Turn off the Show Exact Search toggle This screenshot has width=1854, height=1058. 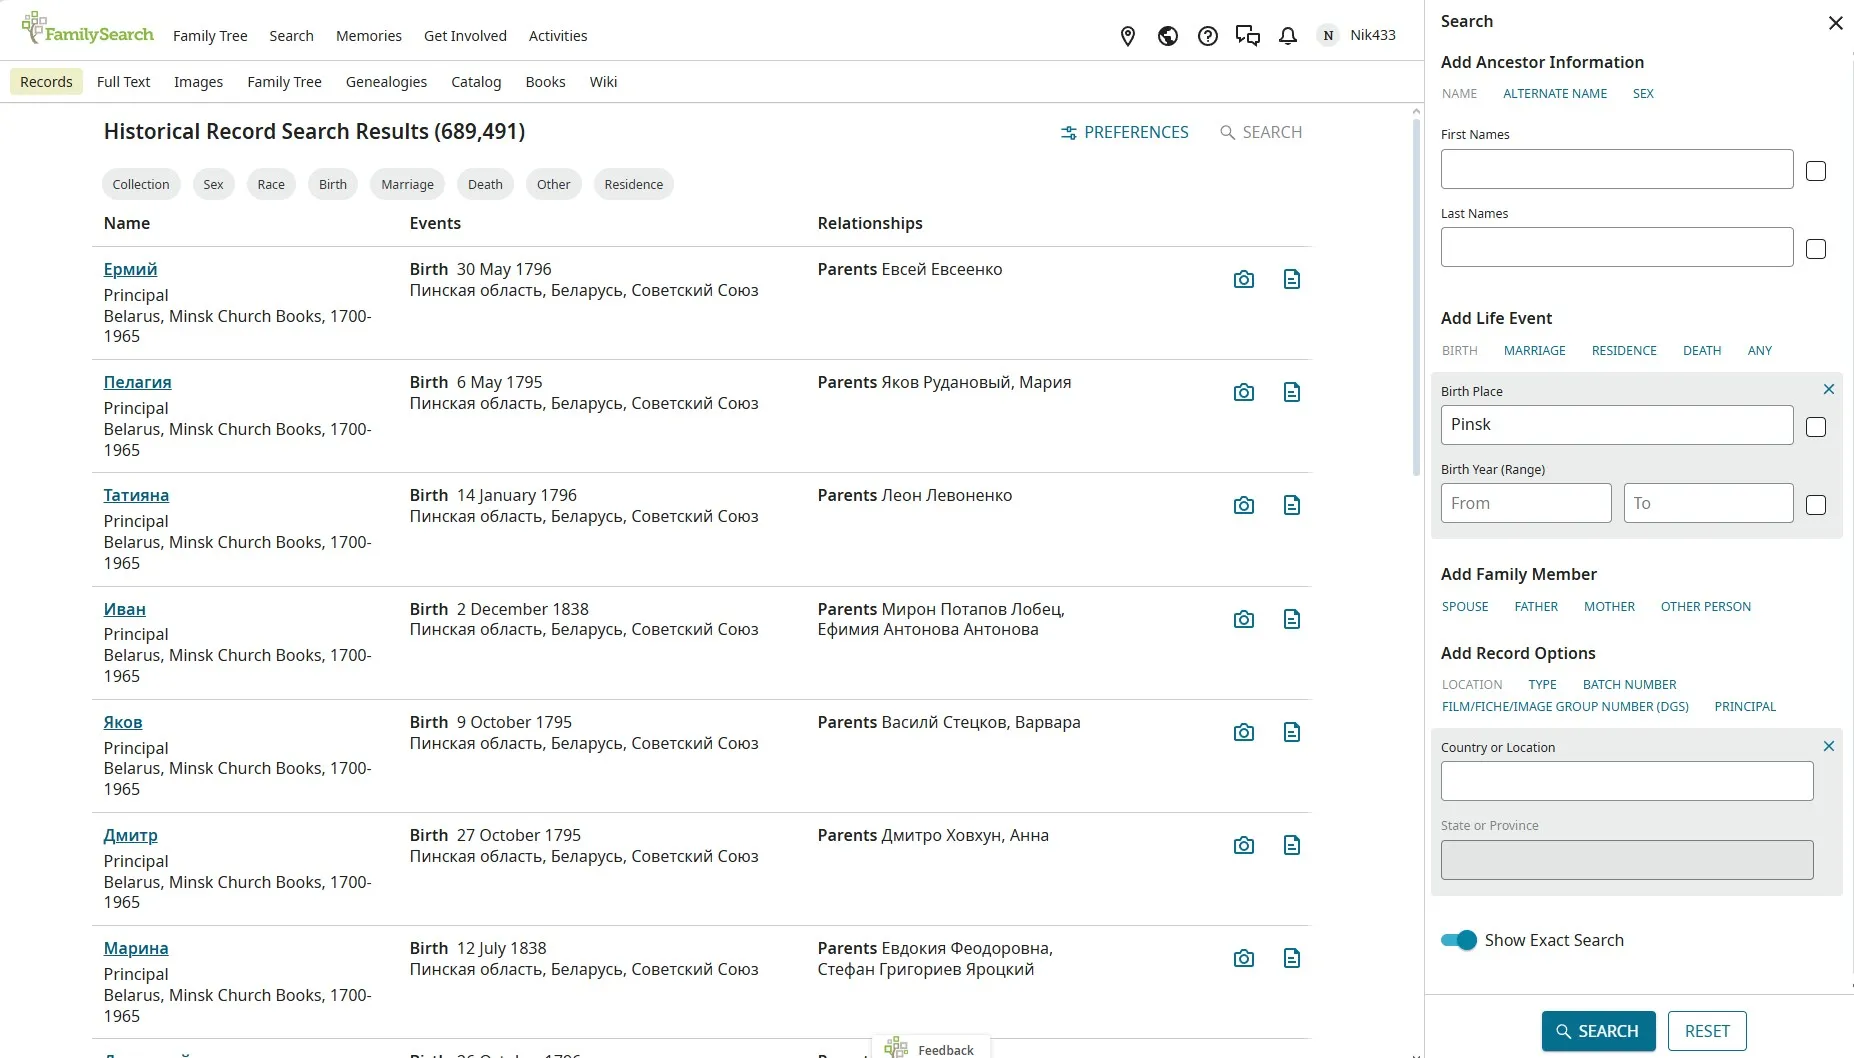[x=1458, y=940]
